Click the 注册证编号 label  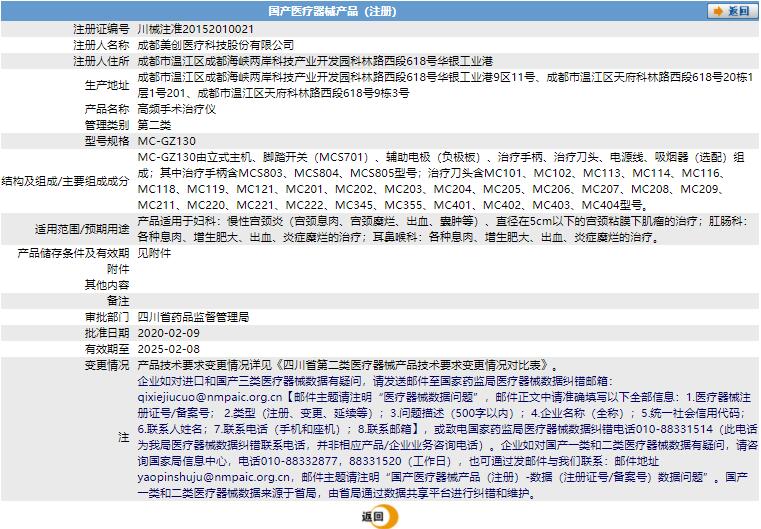point(101,29)
